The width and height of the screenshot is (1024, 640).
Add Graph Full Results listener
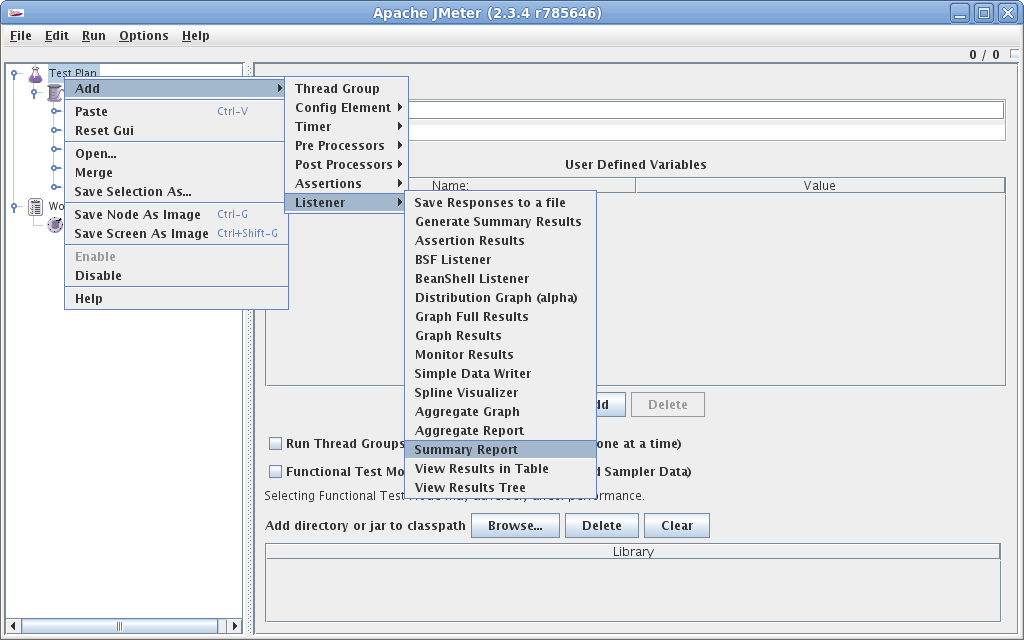(500, 316)
